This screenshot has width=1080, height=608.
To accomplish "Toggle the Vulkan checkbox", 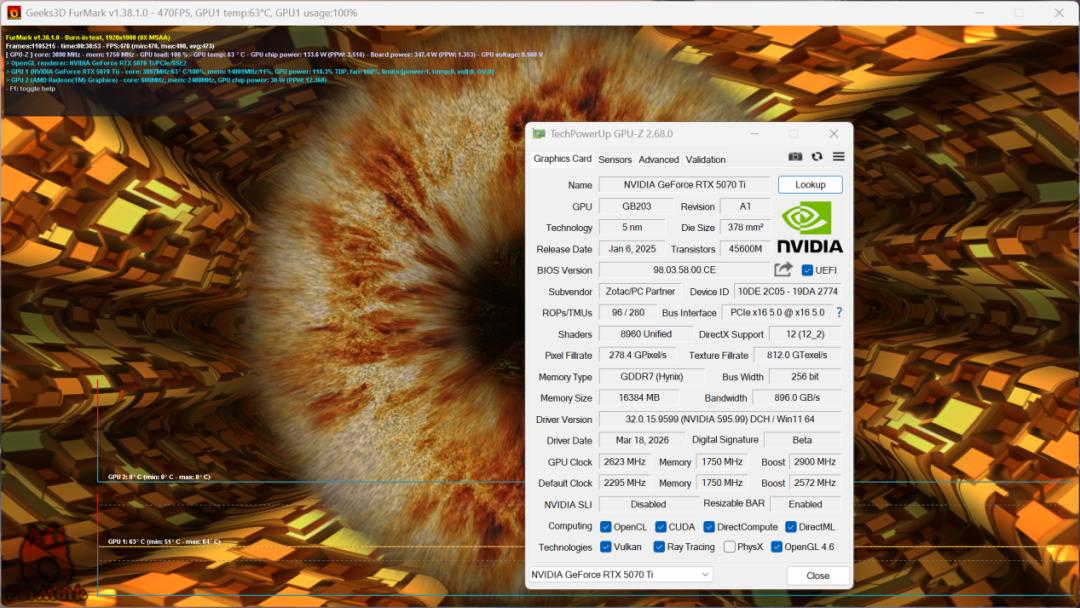I will [605, 547].
